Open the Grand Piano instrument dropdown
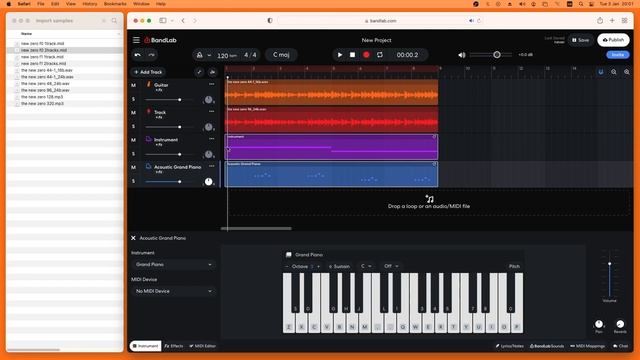640x360 pixels. 173,264
